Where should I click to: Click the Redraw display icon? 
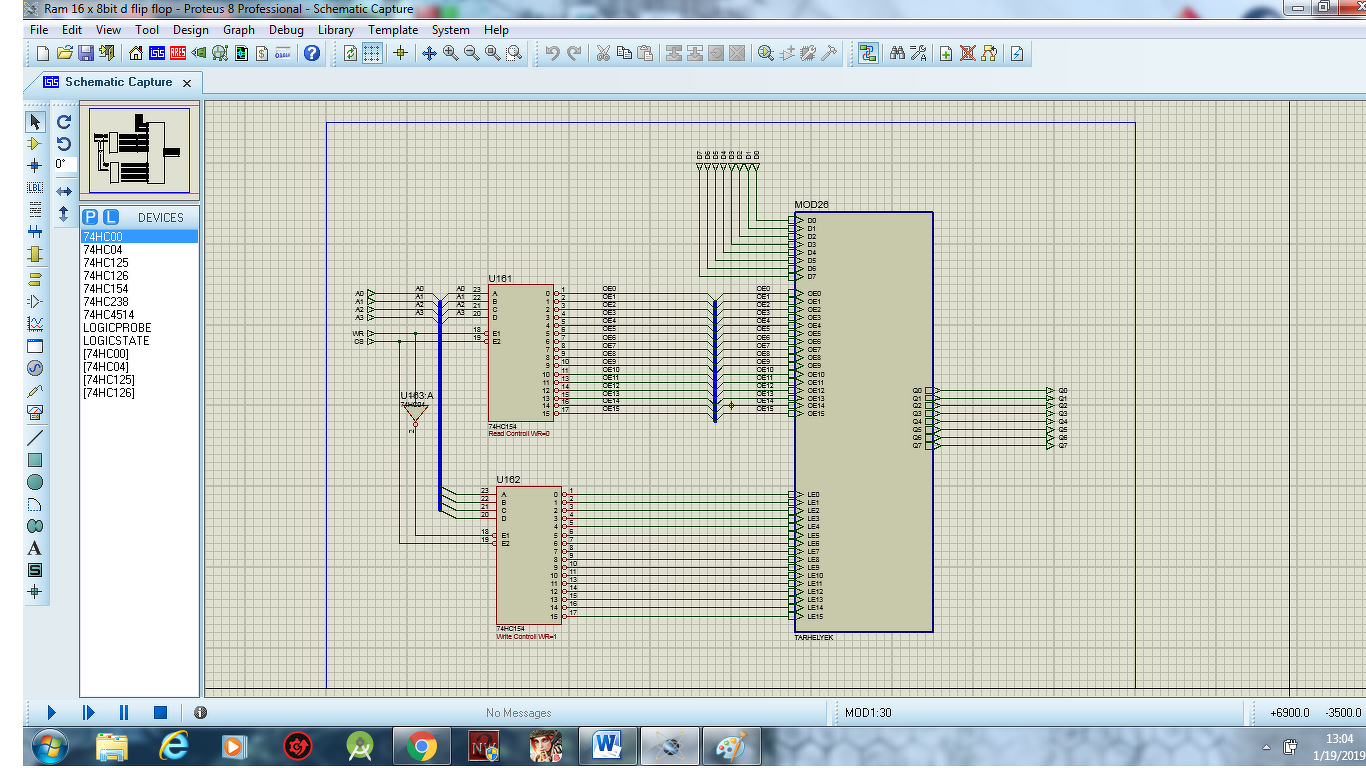(350, 53)
